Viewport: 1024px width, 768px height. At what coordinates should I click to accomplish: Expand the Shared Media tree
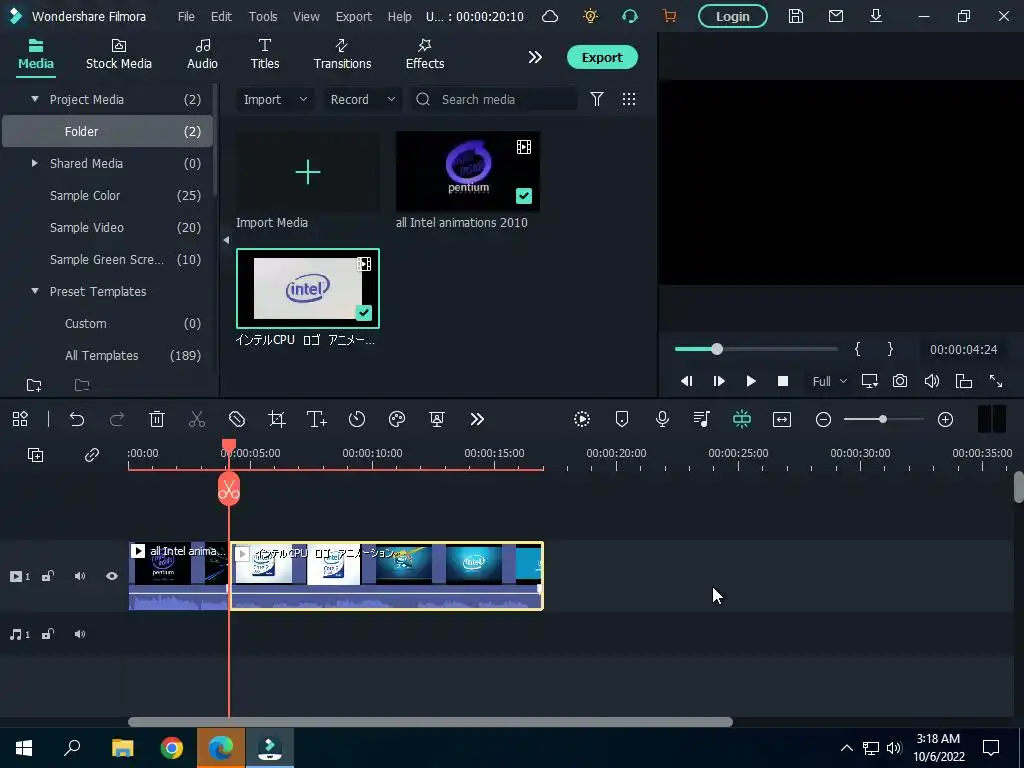(35, 163)
